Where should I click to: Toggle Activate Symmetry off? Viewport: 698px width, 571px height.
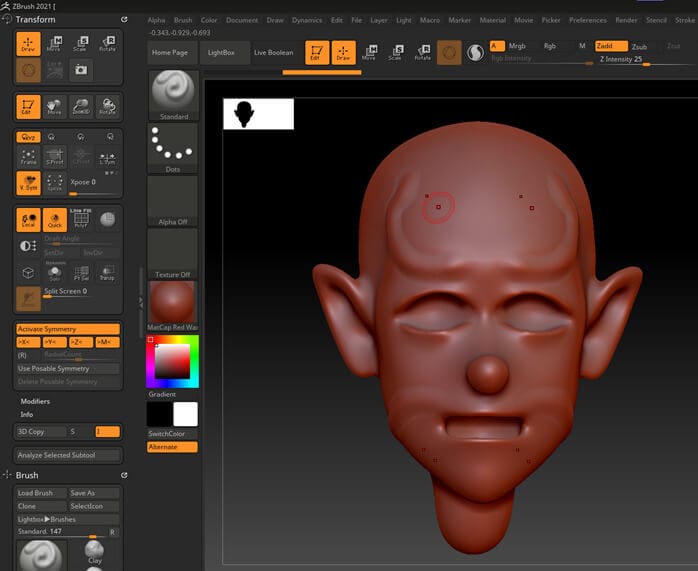point(67,329)
